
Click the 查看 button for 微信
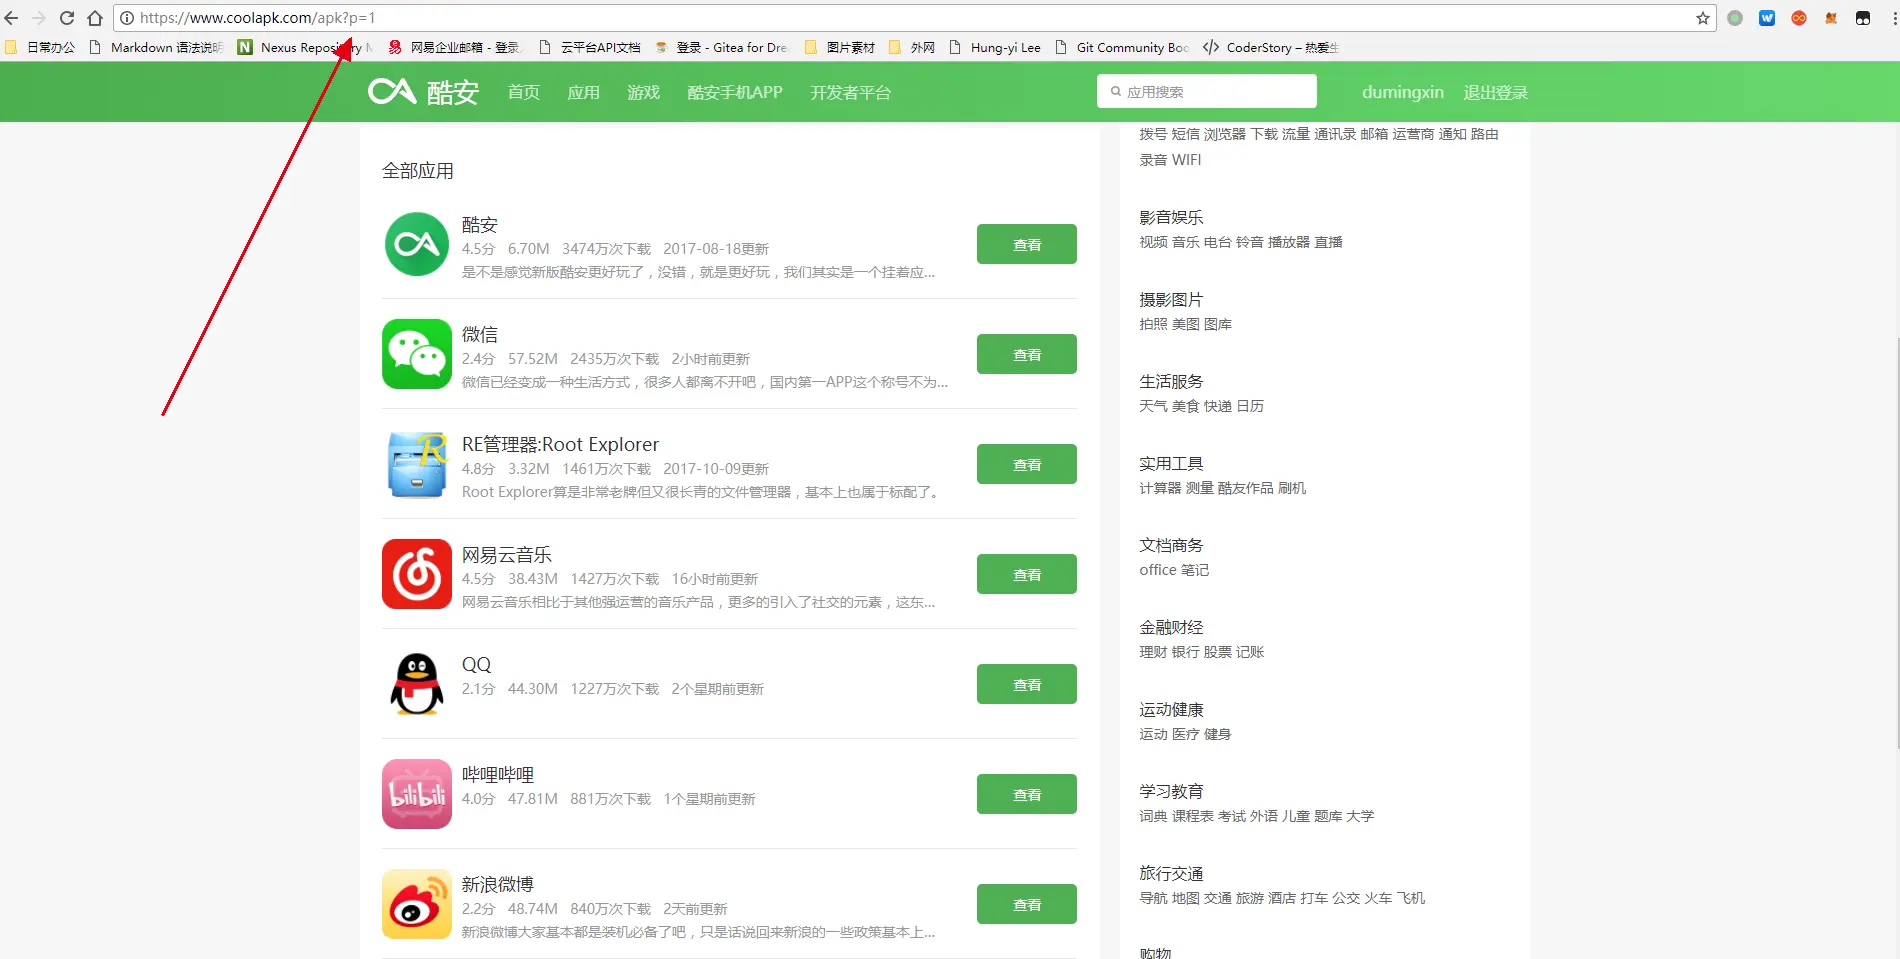pyautogui.click(x=1027, y=354)
